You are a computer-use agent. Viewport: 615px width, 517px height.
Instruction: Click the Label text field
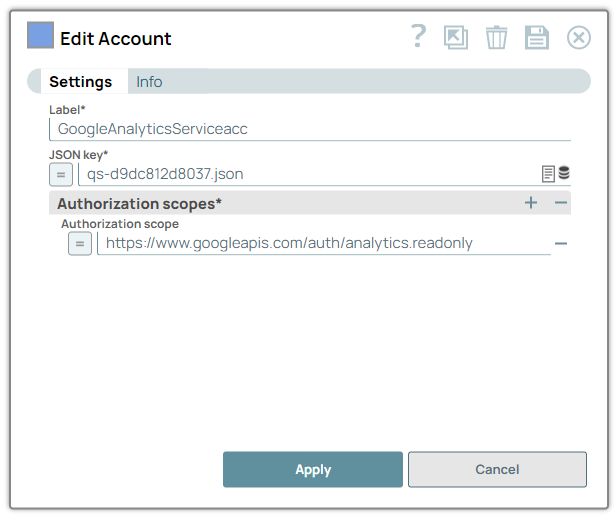309,129
